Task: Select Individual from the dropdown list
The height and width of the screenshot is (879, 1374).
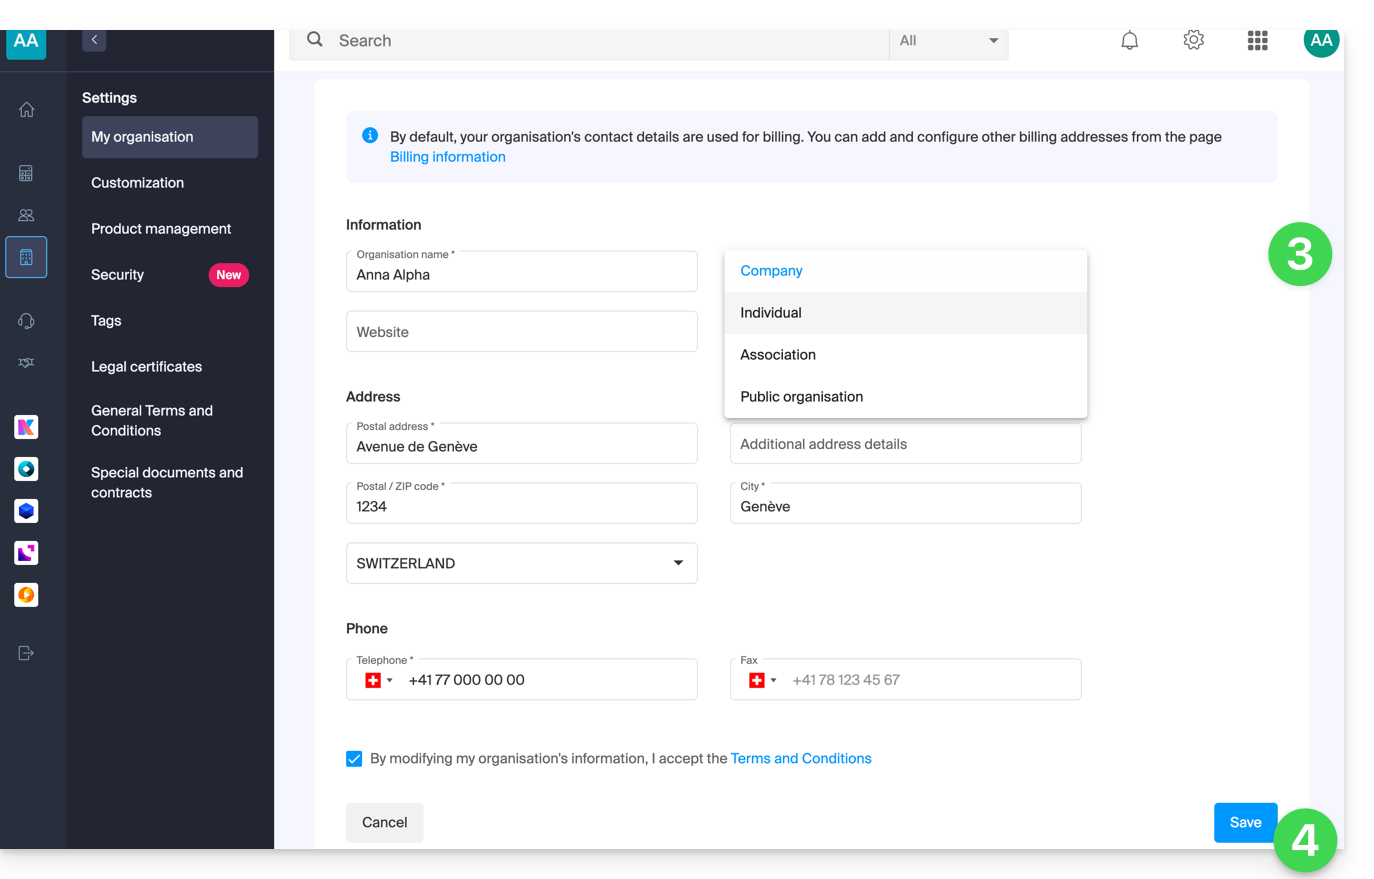Action: coord(771,313)
